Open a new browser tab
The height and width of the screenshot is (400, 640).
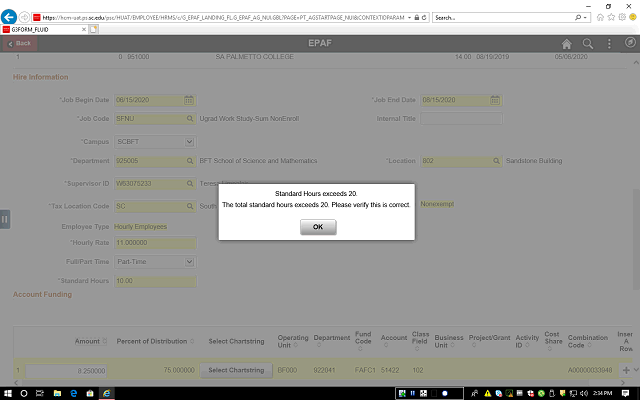[93, 29]
